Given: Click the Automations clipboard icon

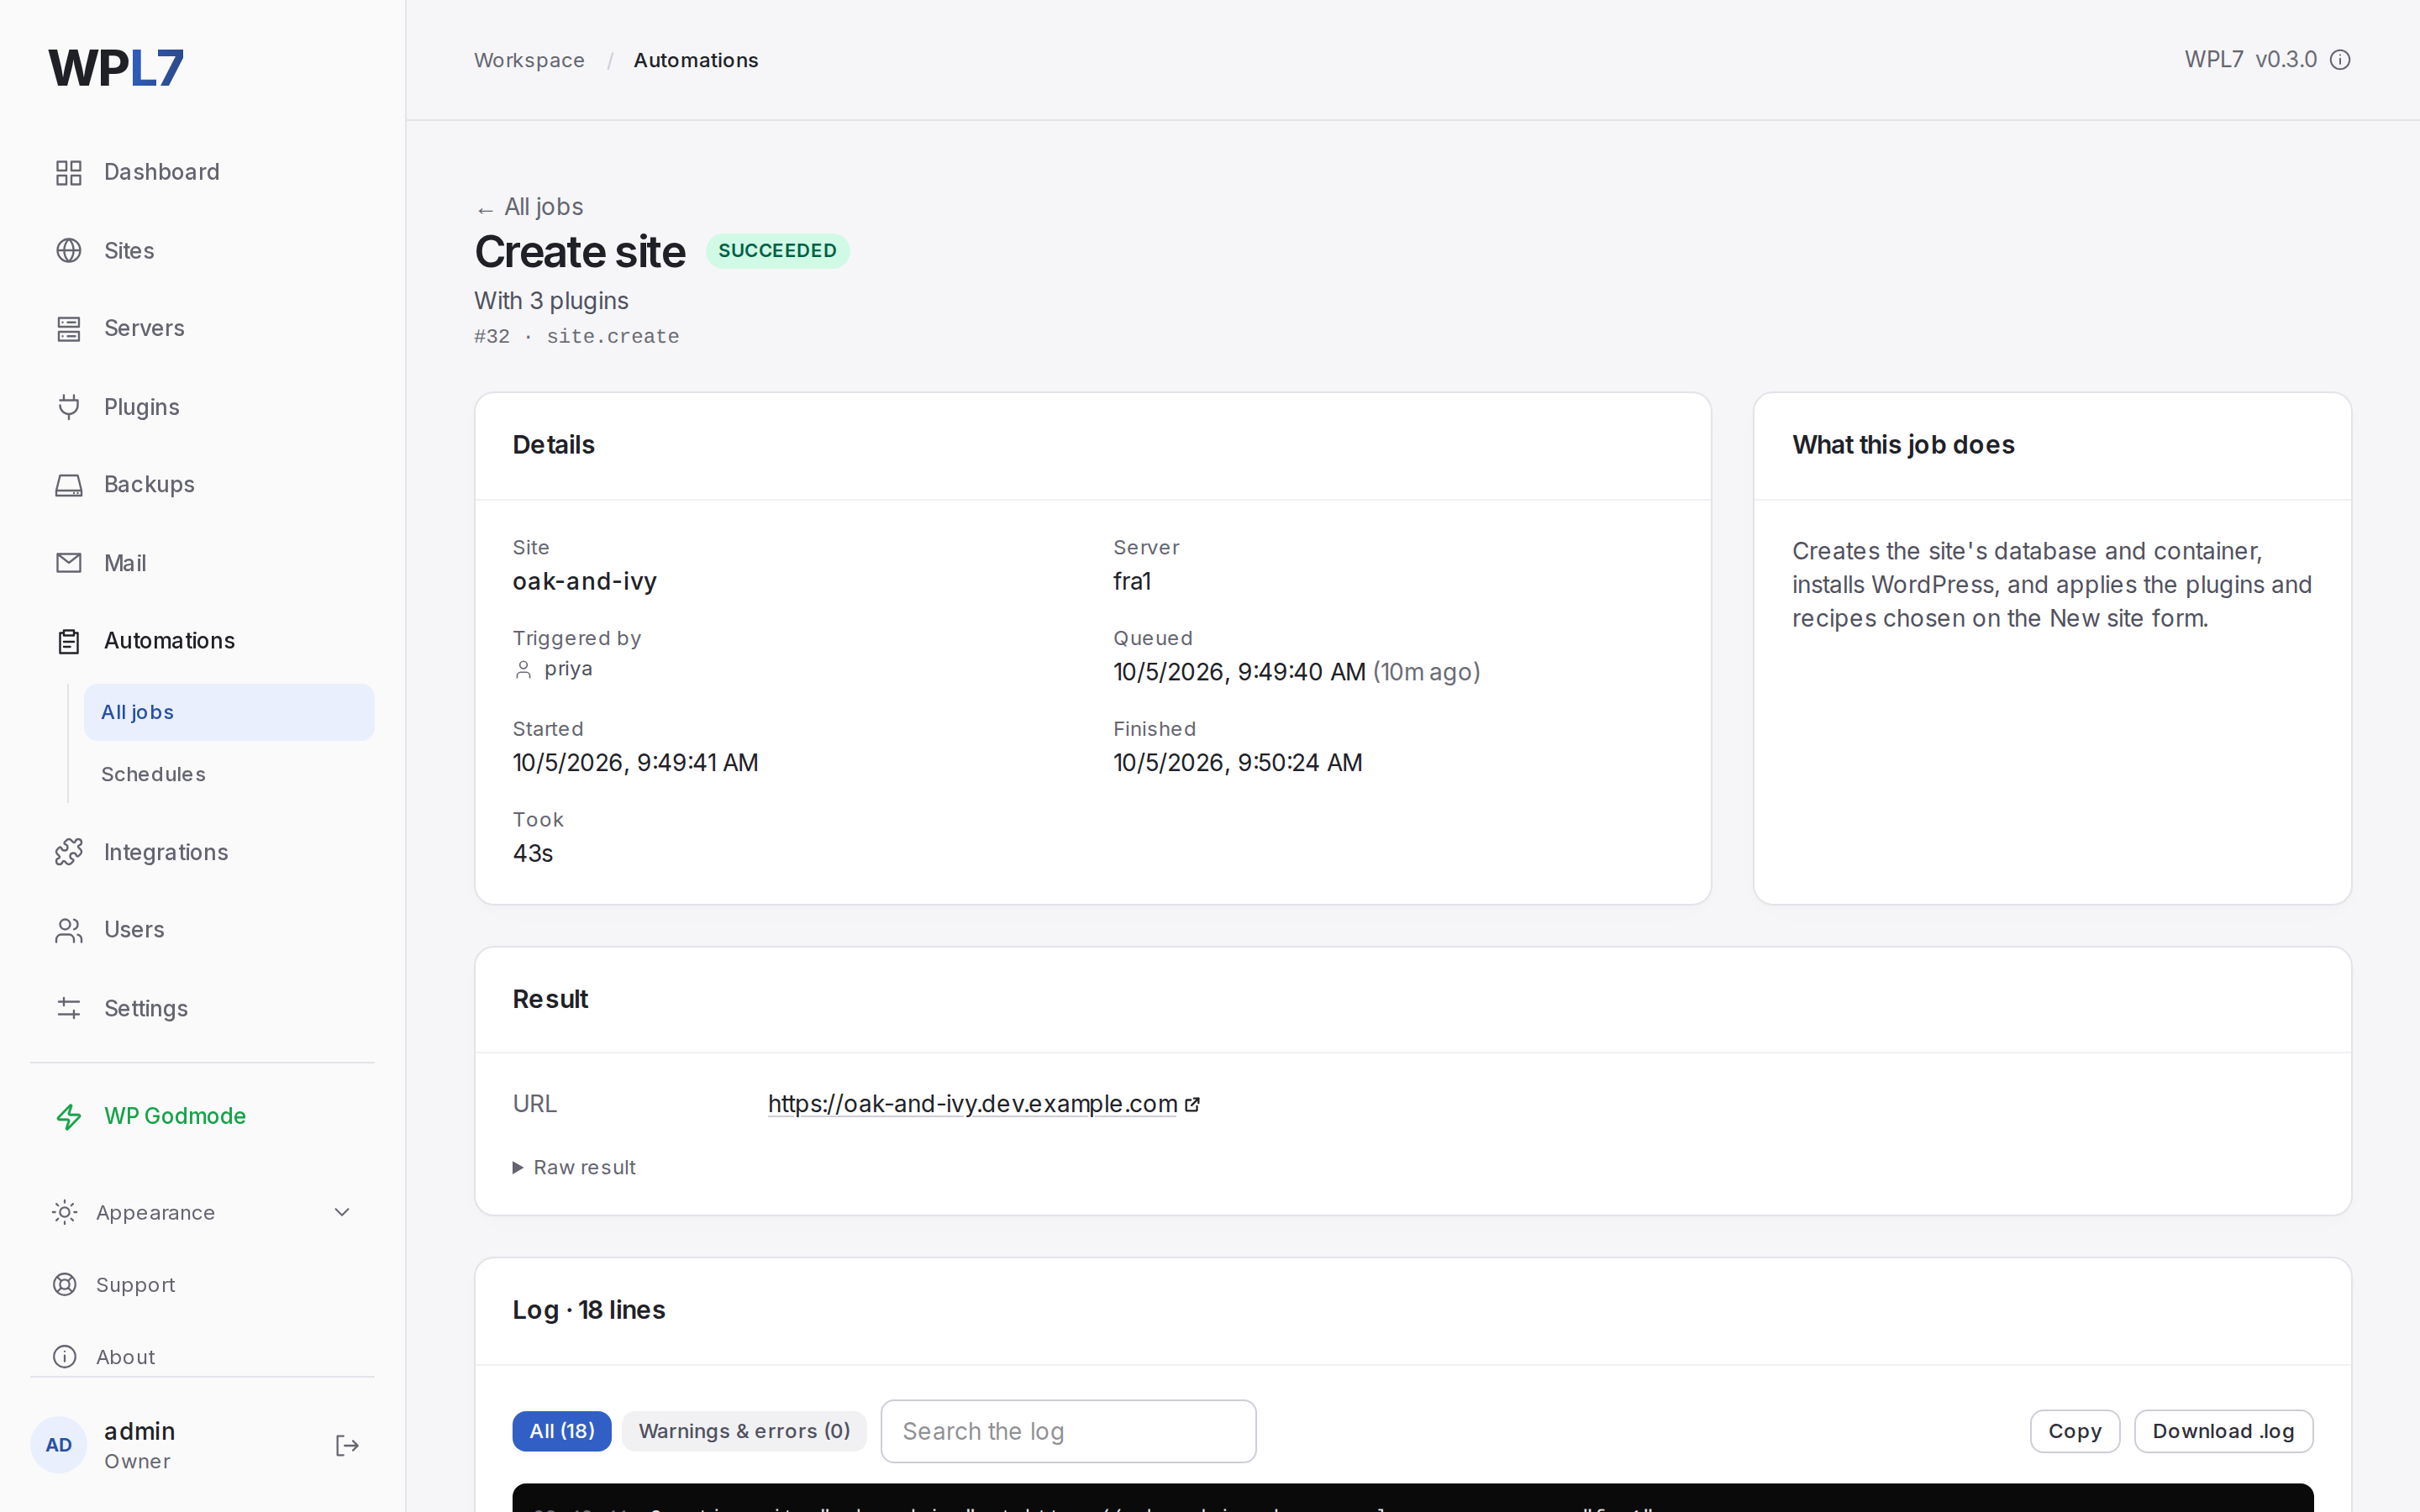Looking at the screenshot, I should point(69,641).
